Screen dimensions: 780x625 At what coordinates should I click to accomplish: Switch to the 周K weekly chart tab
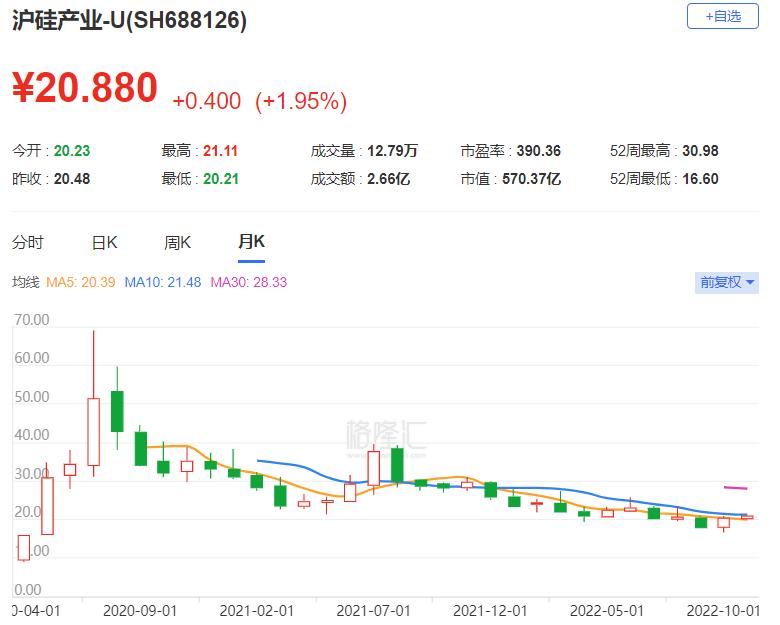click(x=178, y=242)
